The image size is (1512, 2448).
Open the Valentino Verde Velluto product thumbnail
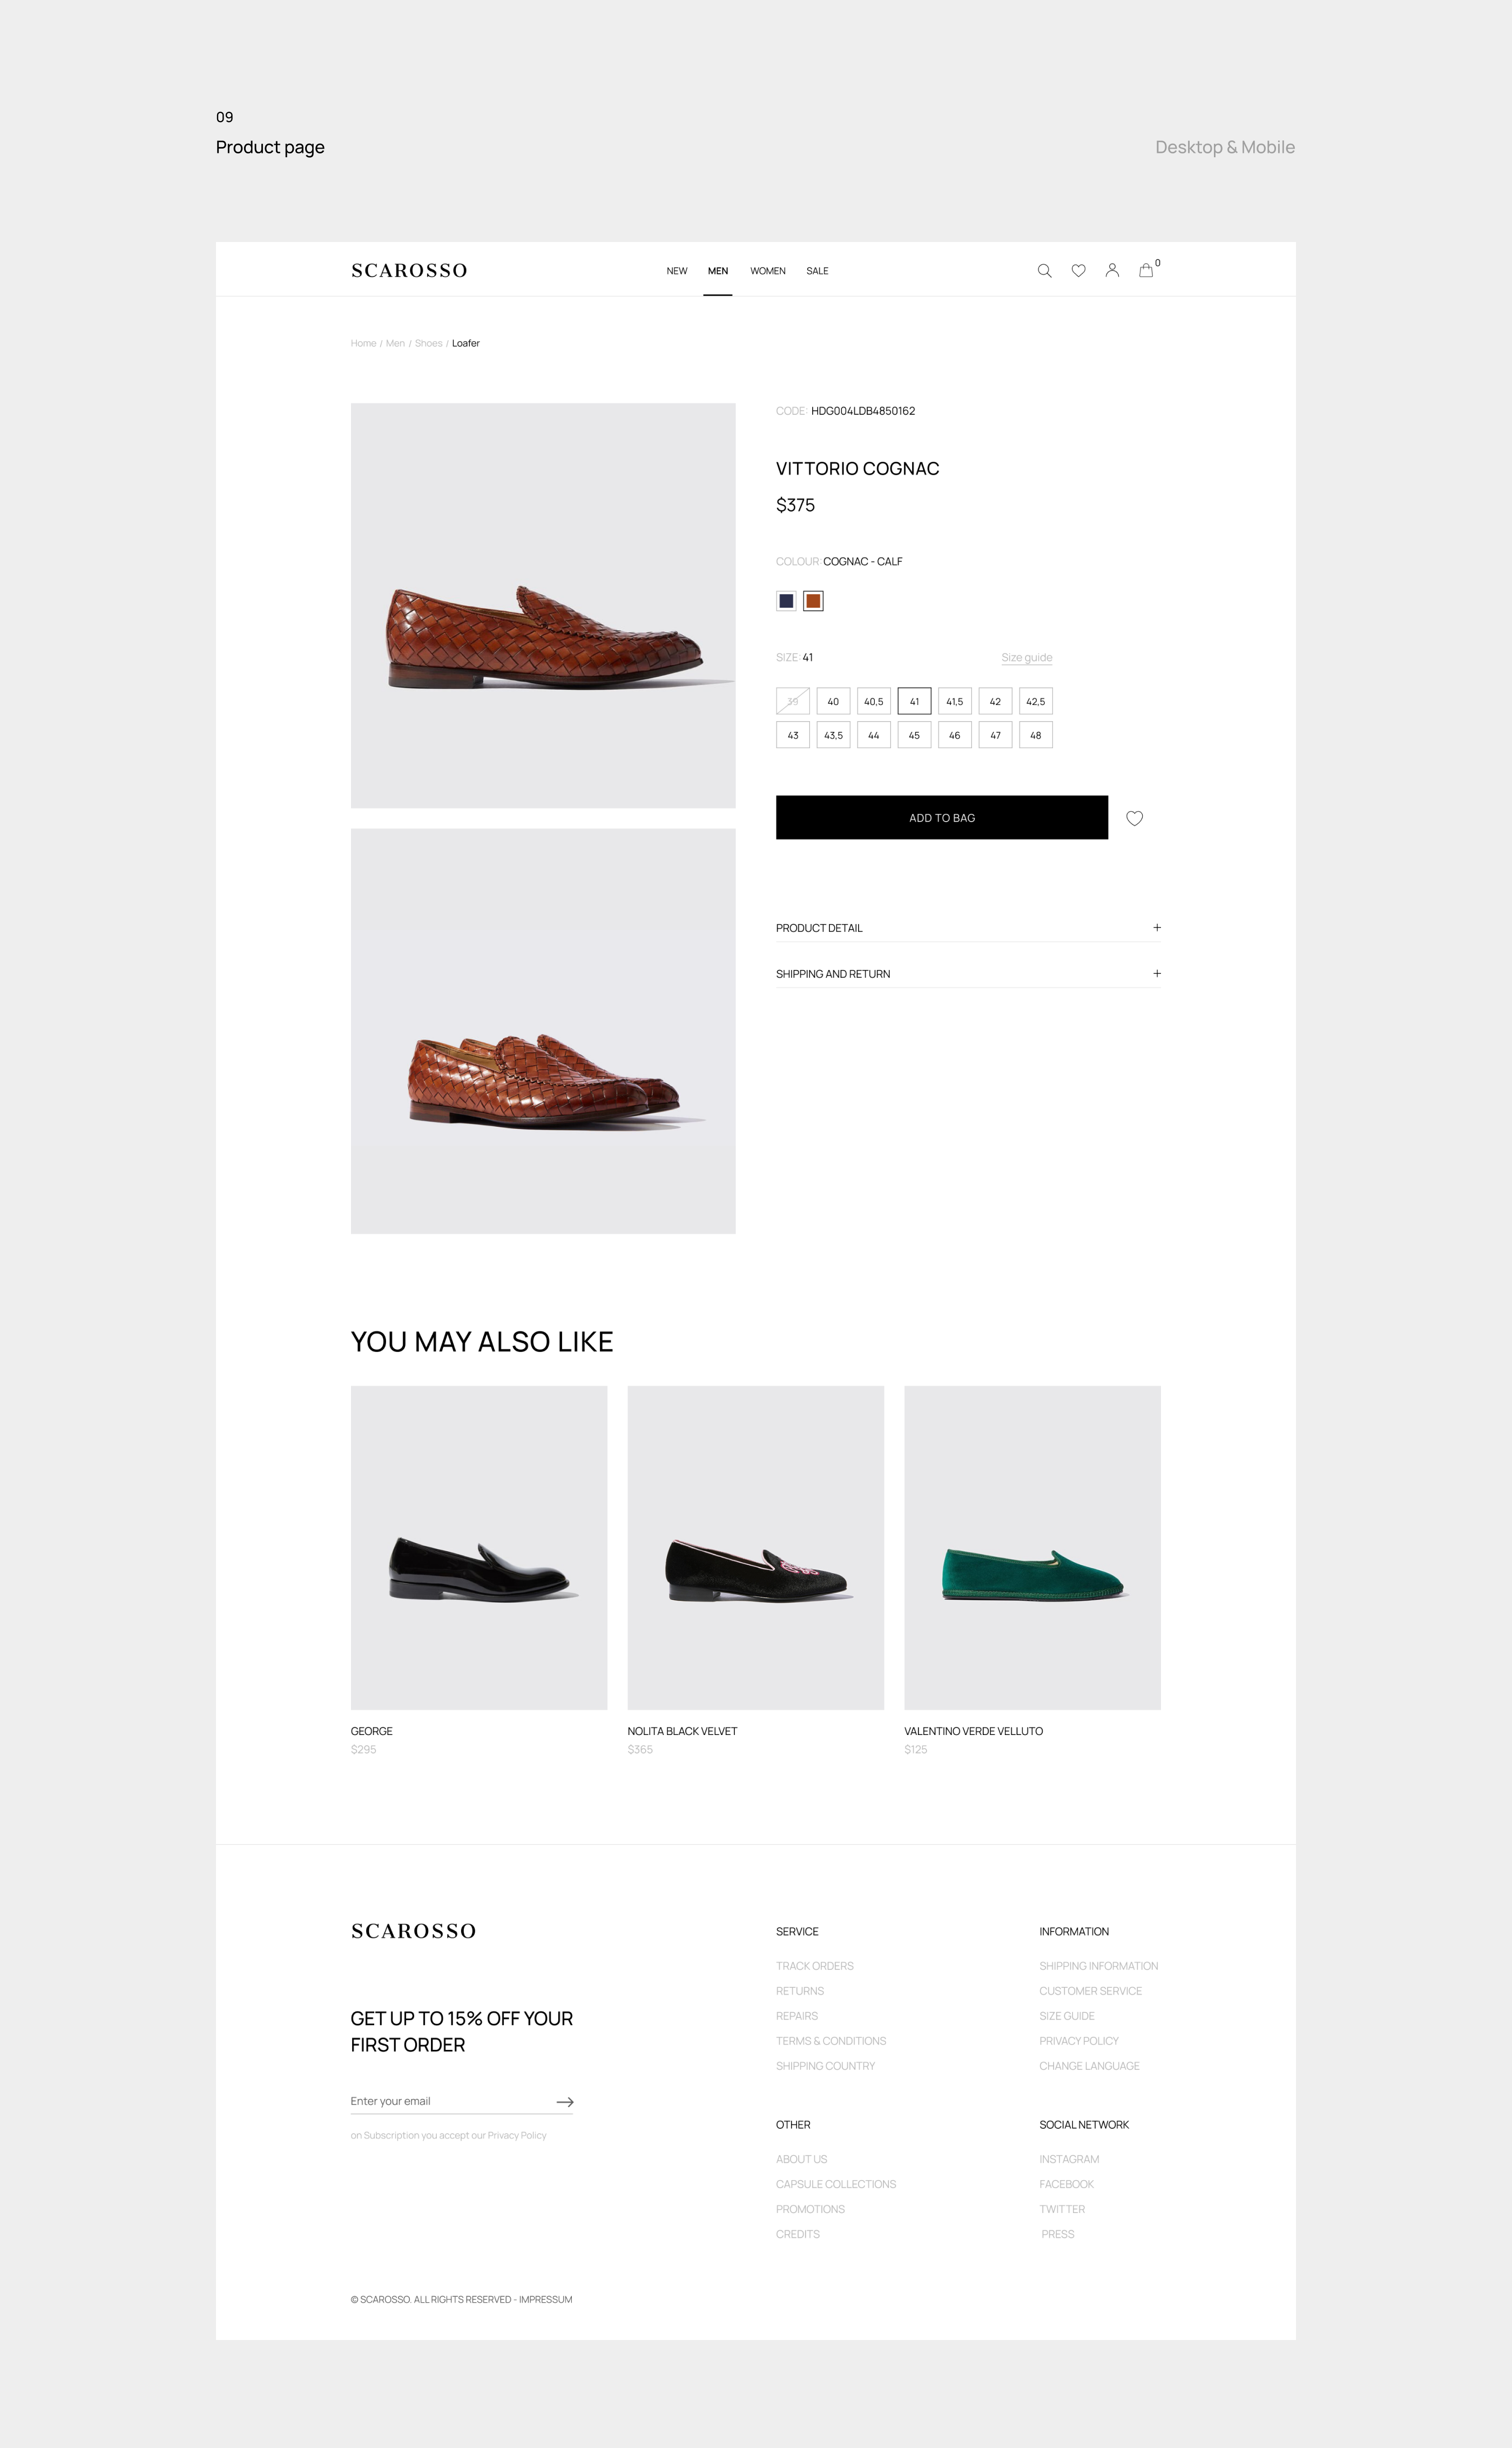click(1032, 1547)
